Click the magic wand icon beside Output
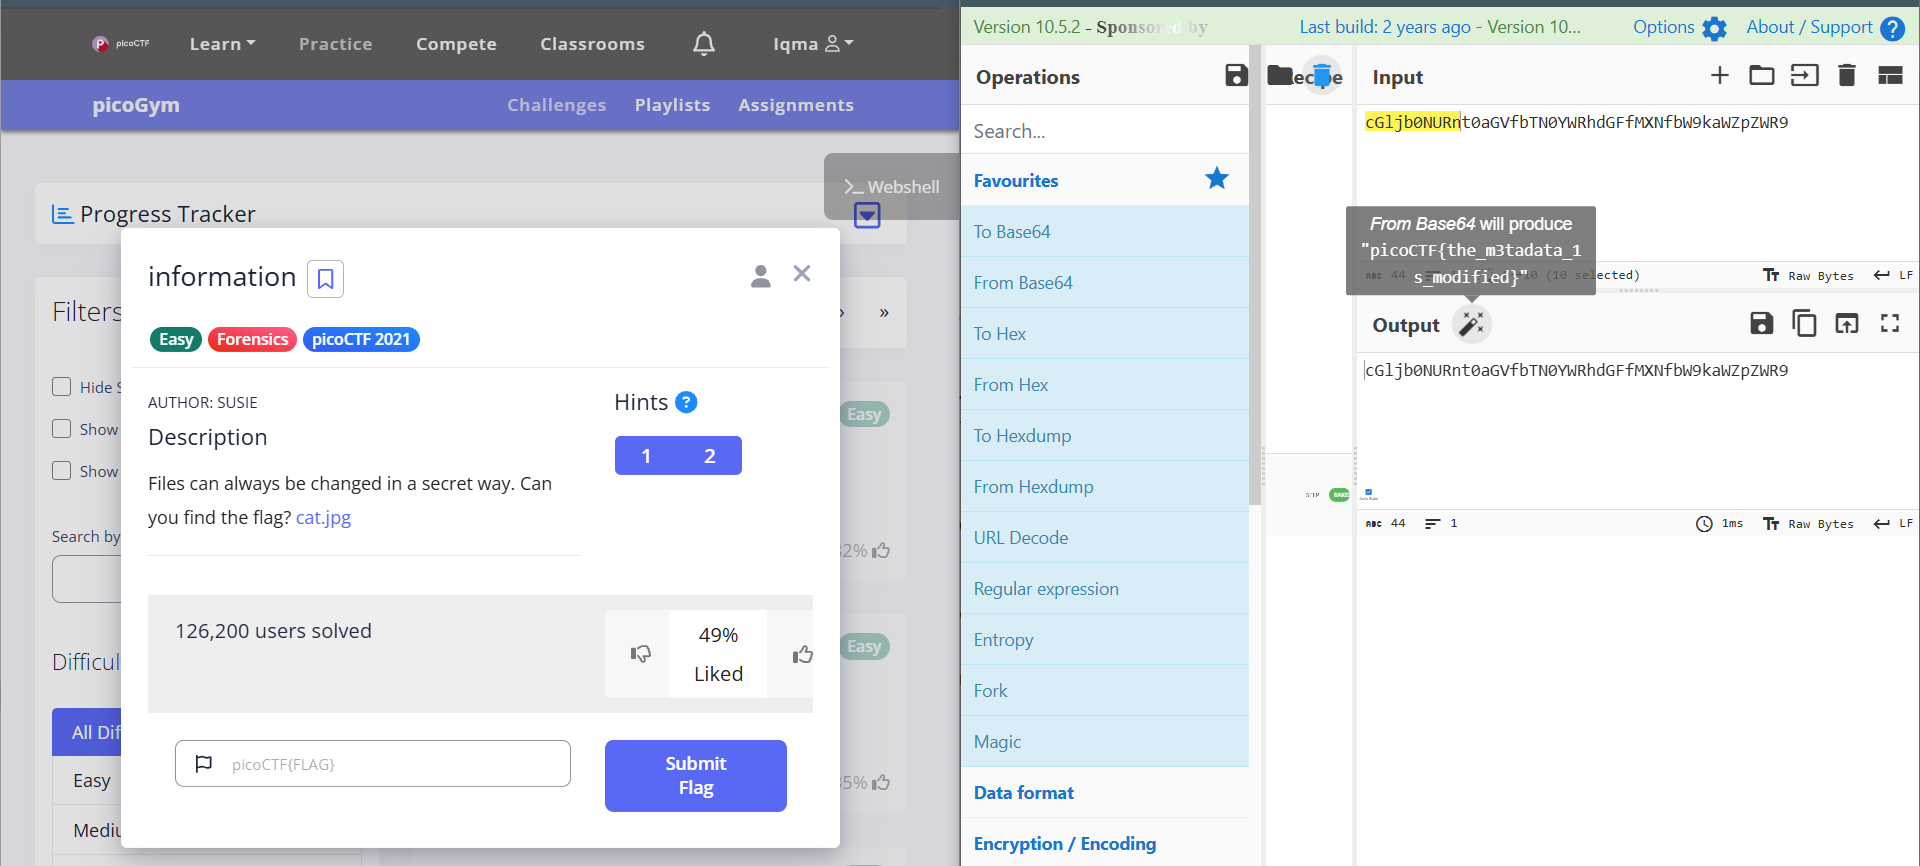Screen dimensions: 1920x866 tap(1471, 324)
